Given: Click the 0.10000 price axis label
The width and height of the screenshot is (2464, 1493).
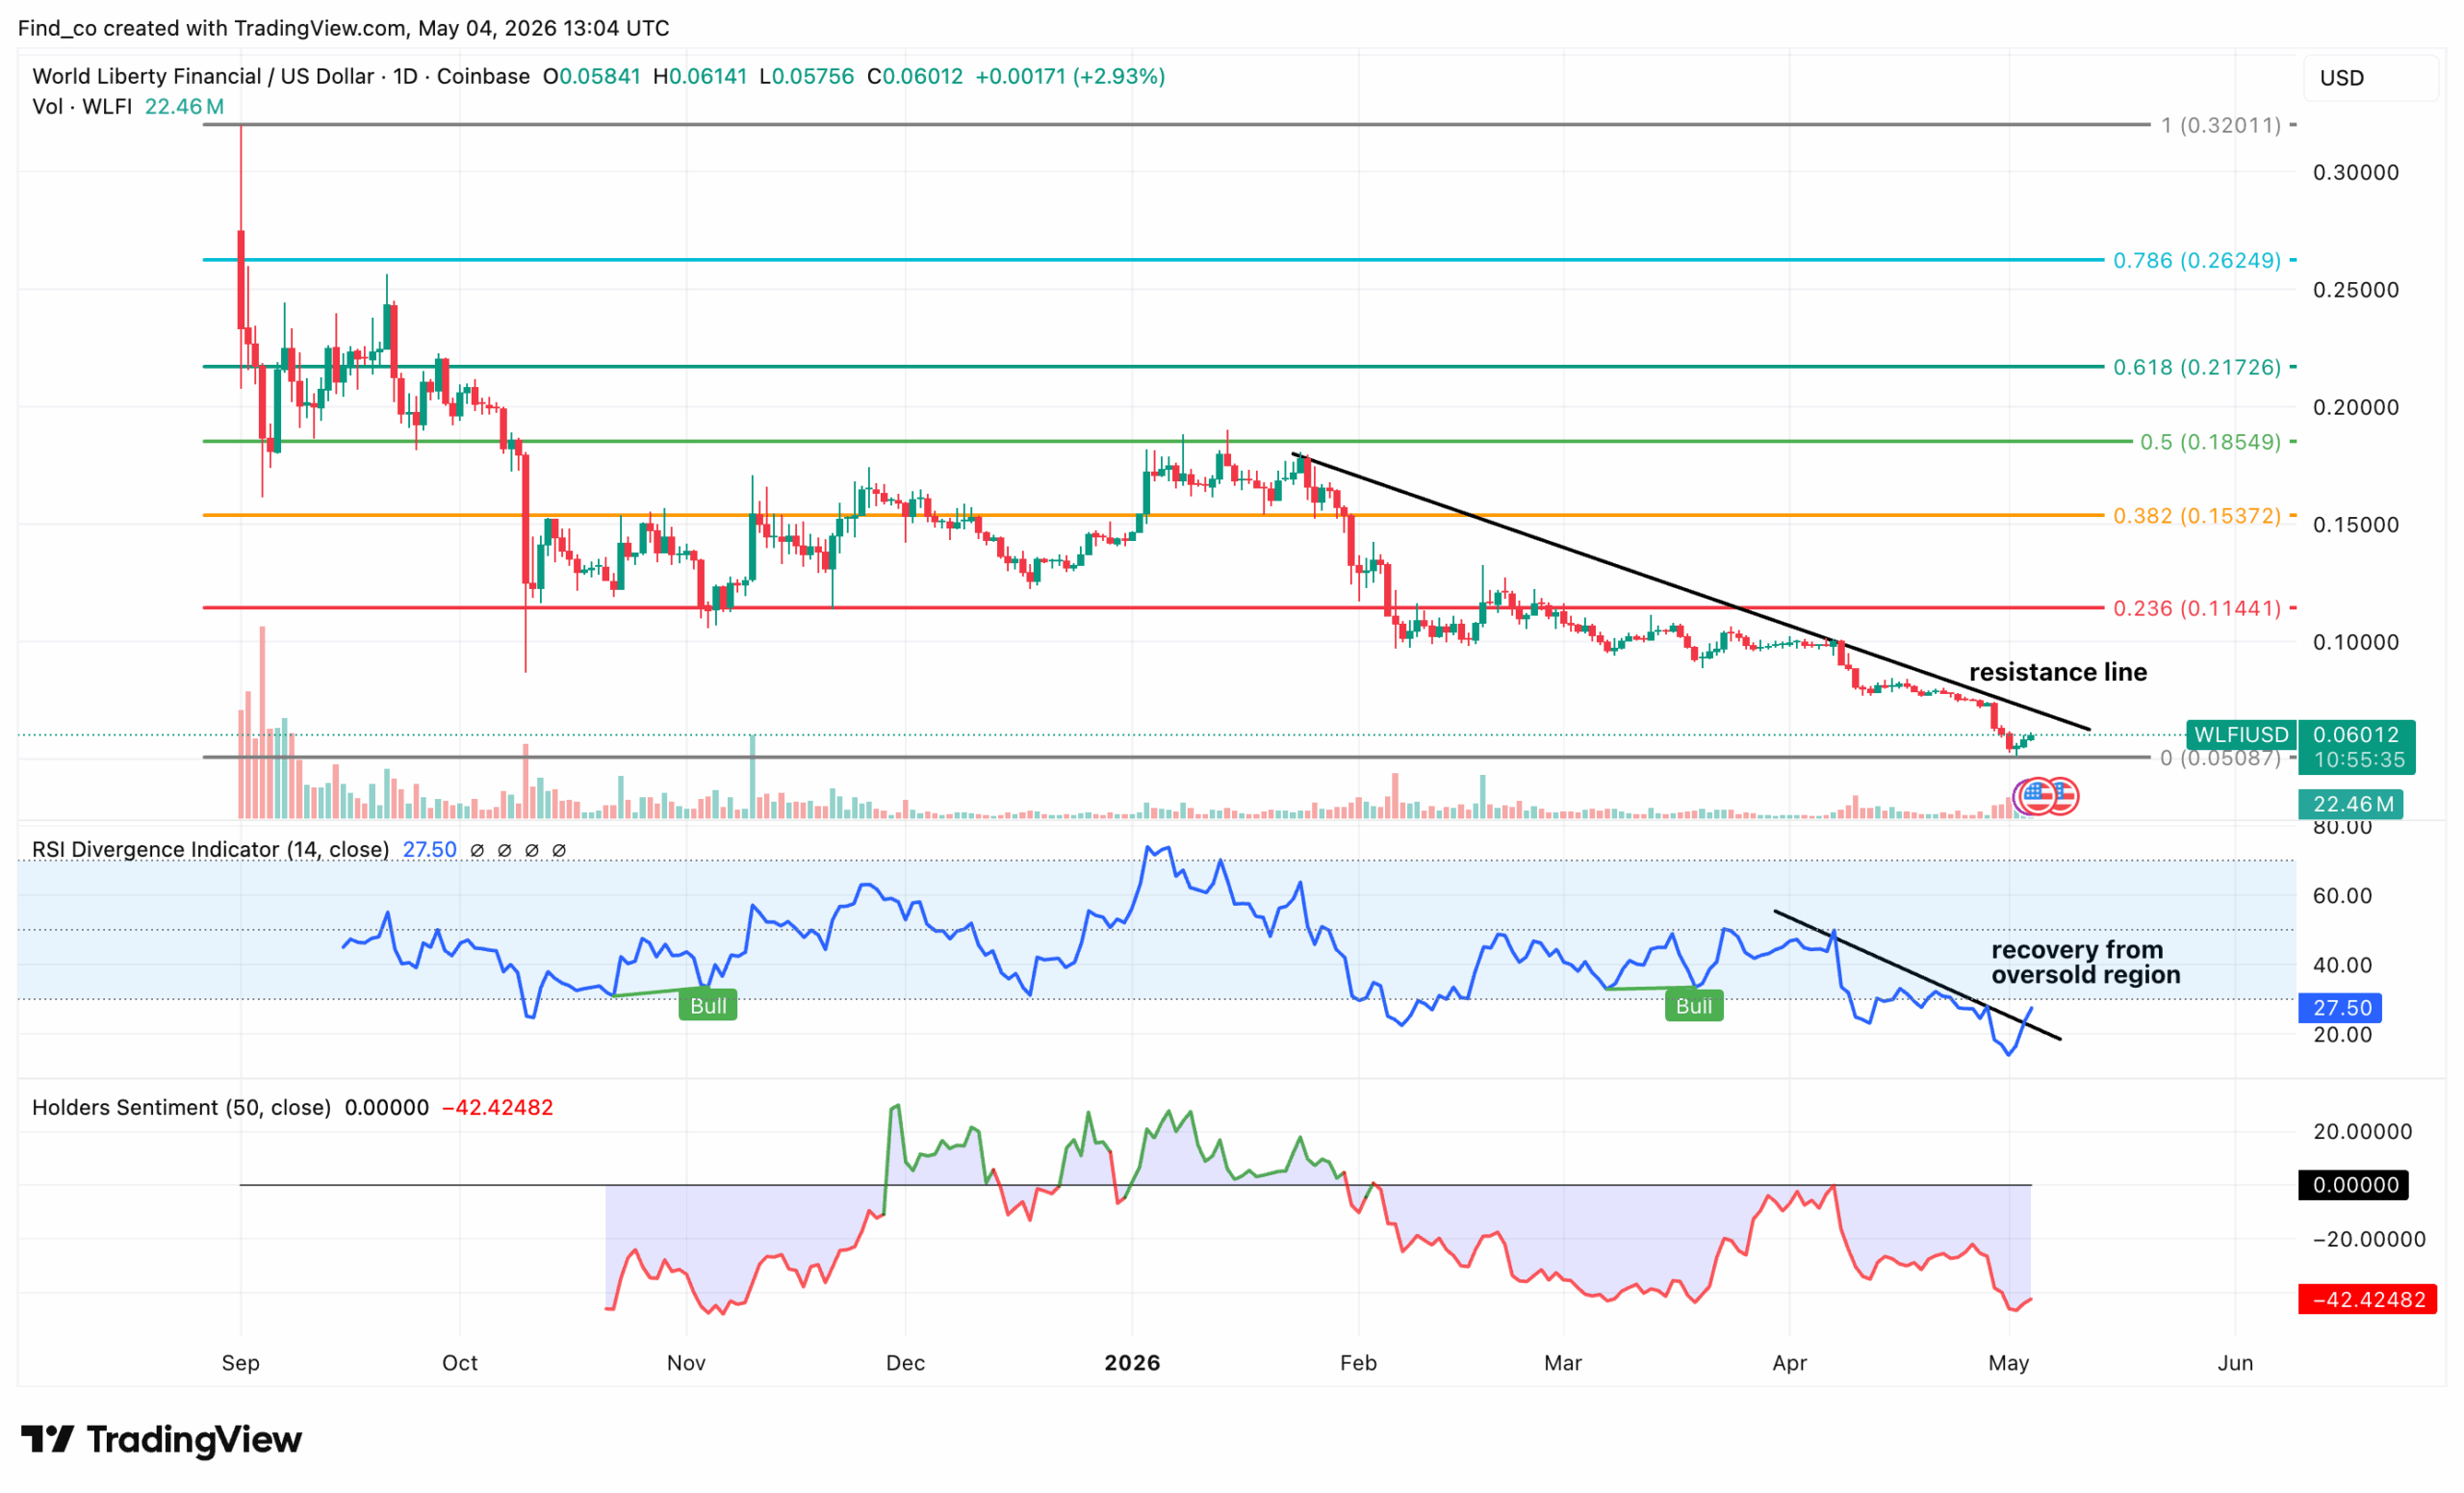Looking at the screenshot, I should tap(2355, 642).
